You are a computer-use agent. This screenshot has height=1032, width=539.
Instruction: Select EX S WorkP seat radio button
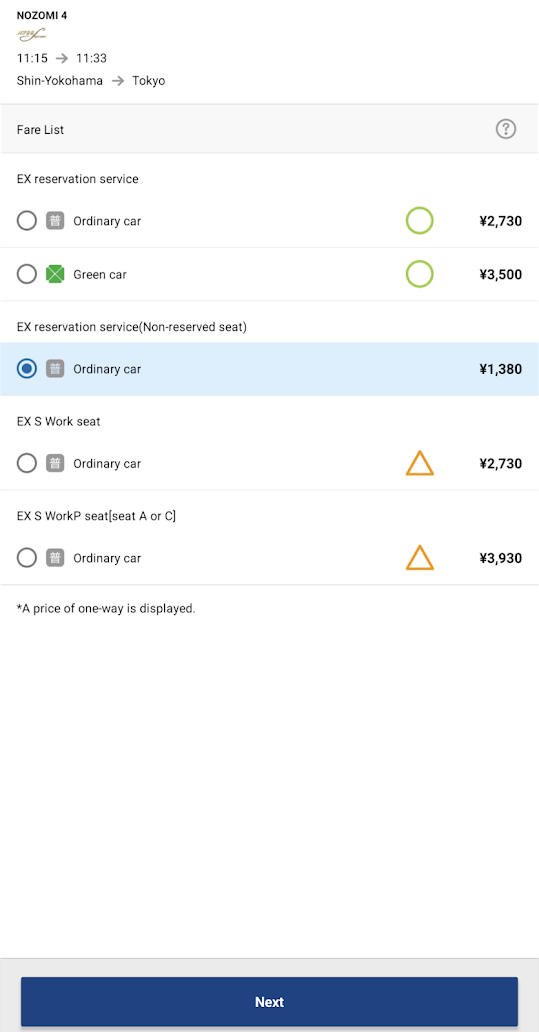click(x=26, y=558)
